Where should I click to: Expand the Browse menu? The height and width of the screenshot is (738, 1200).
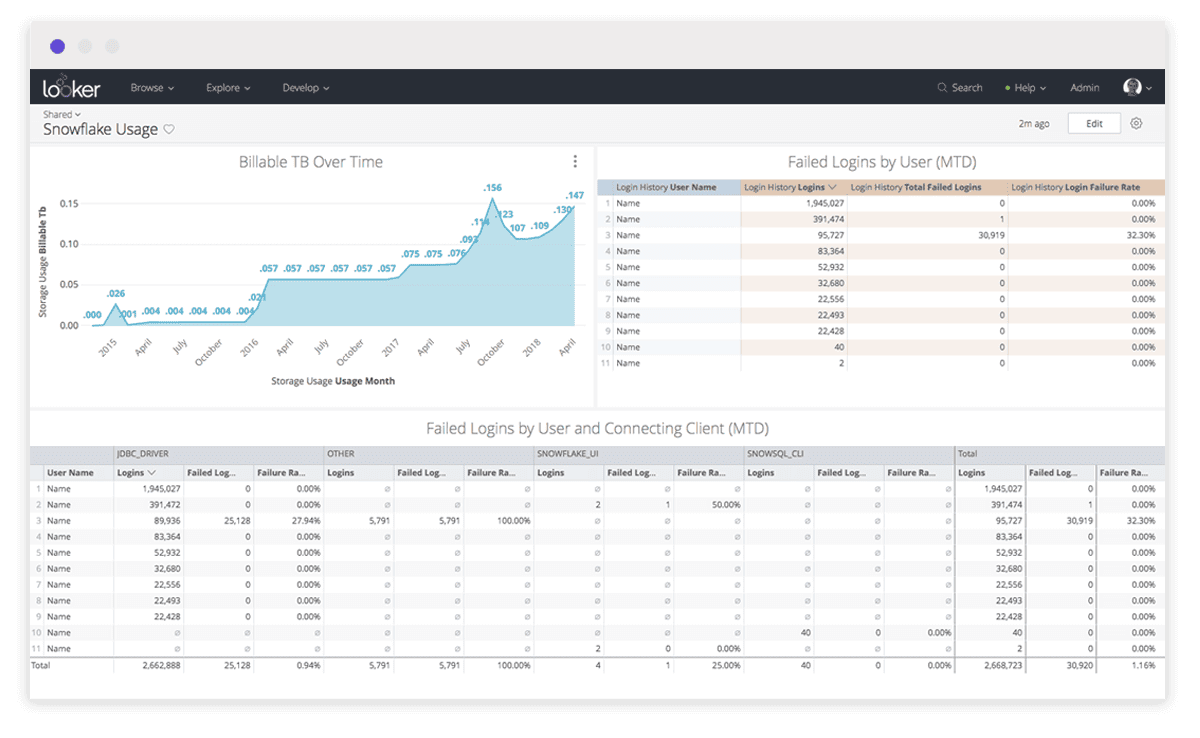pos(152,87)
